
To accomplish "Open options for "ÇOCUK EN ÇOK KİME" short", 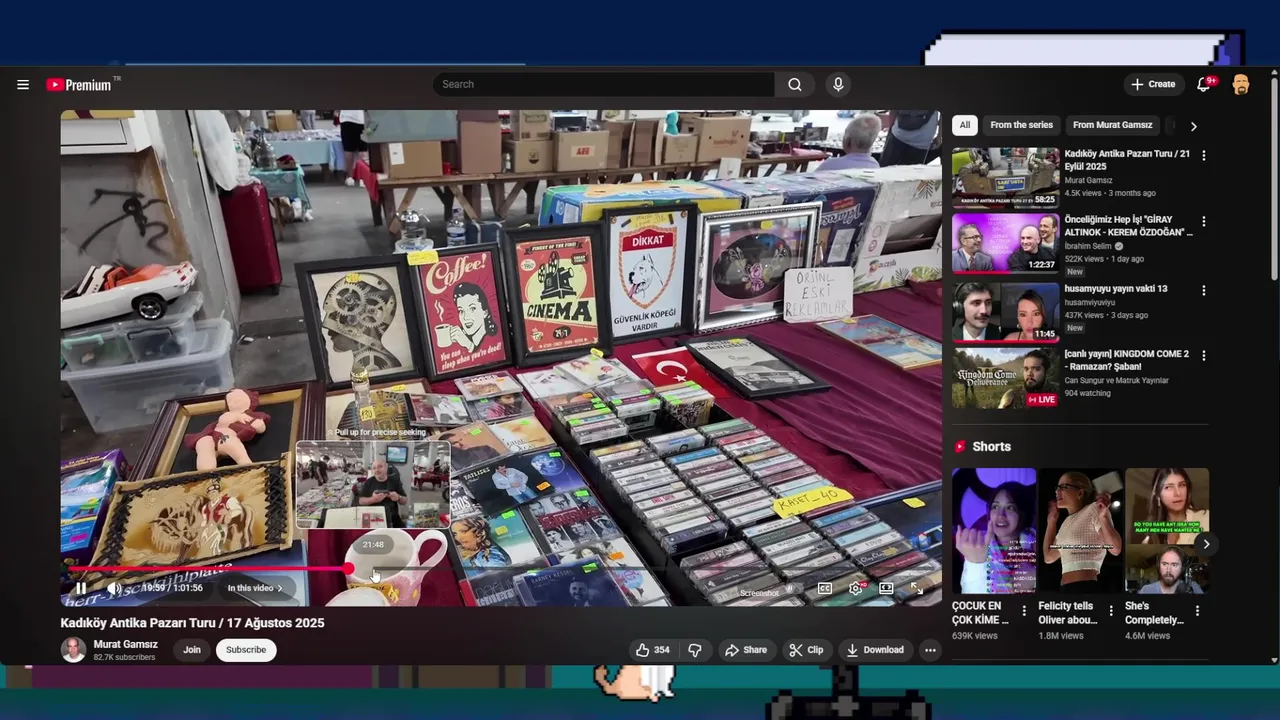I will coord(1023,611).
